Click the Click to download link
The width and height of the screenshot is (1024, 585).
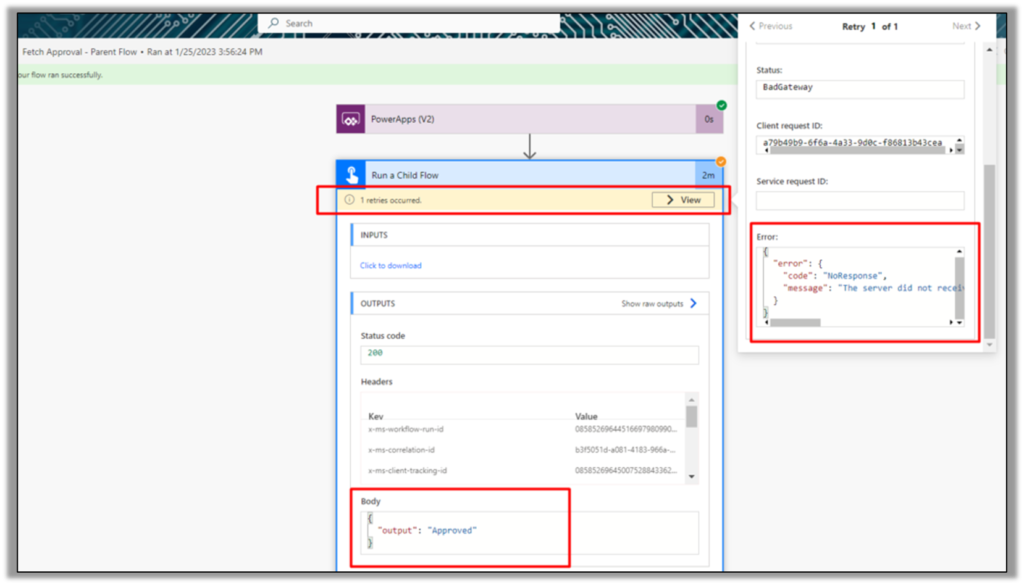click(391, 266)
